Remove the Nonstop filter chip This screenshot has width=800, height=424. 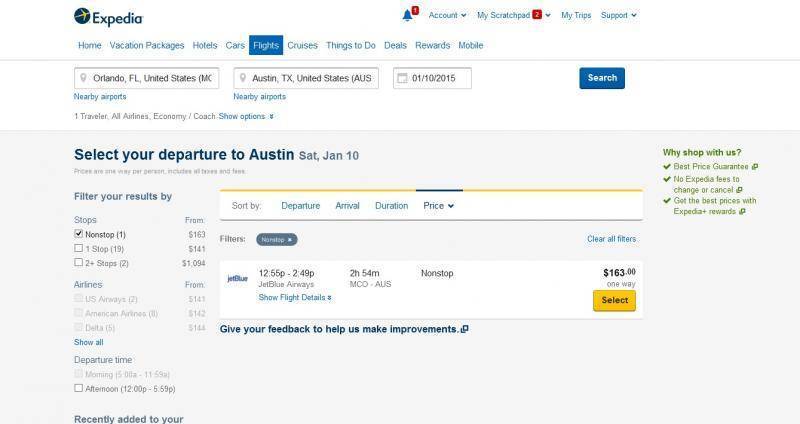(x=290, y=240)
